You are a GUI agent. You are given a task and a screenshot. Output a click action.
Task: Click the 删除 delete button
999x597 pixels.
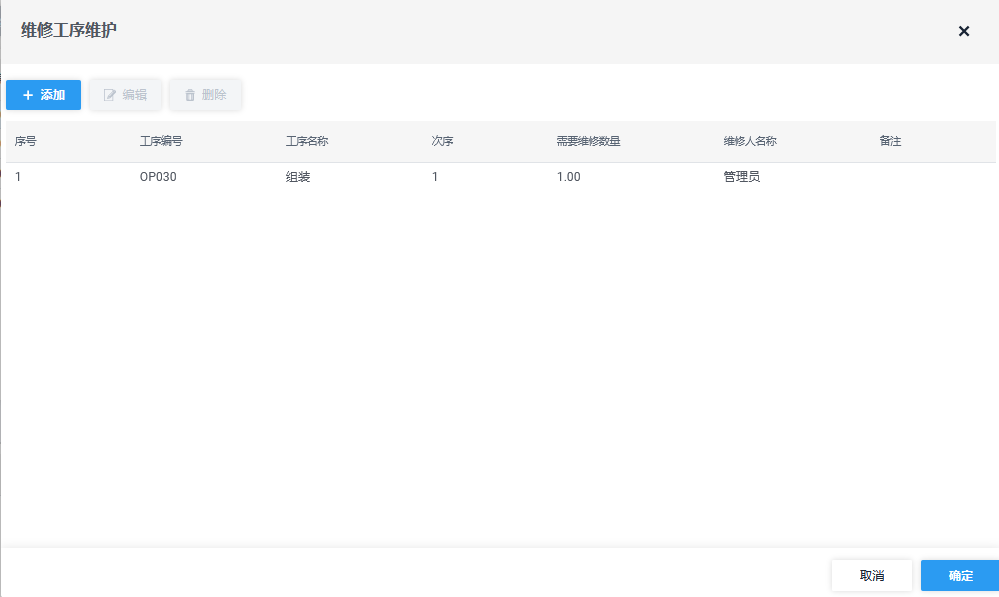click(205, 95)
